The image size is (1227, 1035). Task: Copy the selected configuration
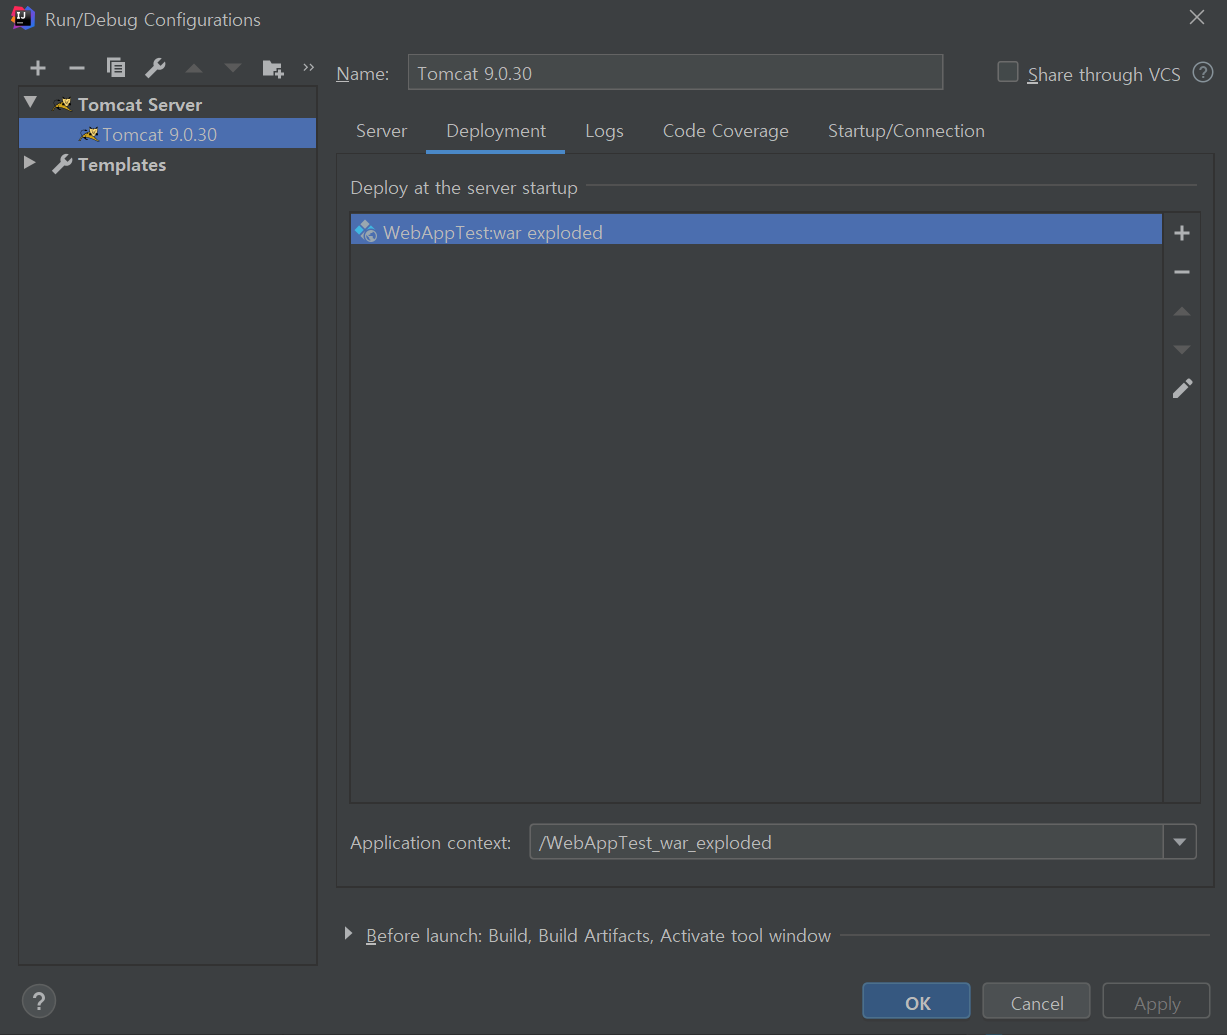(x=116, y=68)
